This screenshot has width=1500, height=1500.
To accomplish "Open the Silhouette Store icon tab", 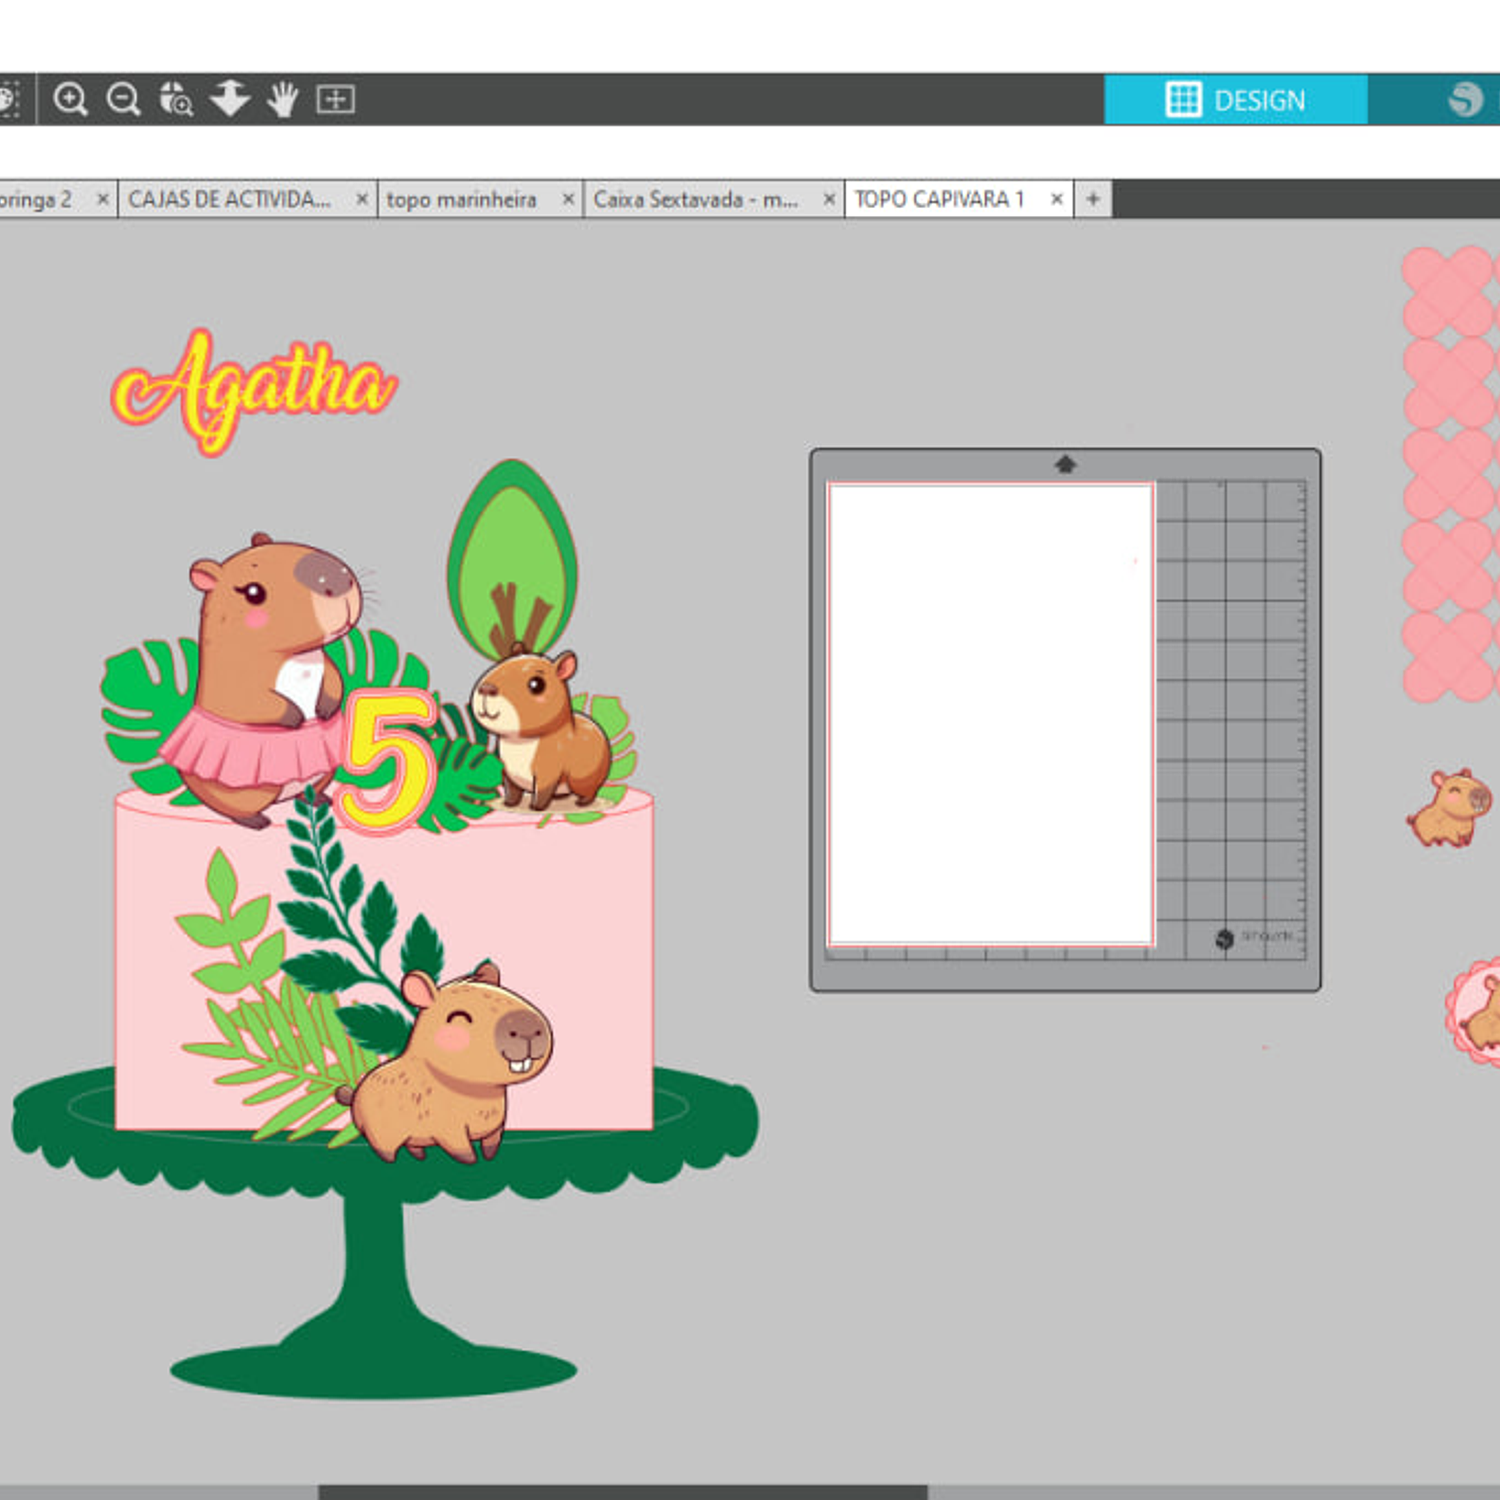I will coord(1464,99).
